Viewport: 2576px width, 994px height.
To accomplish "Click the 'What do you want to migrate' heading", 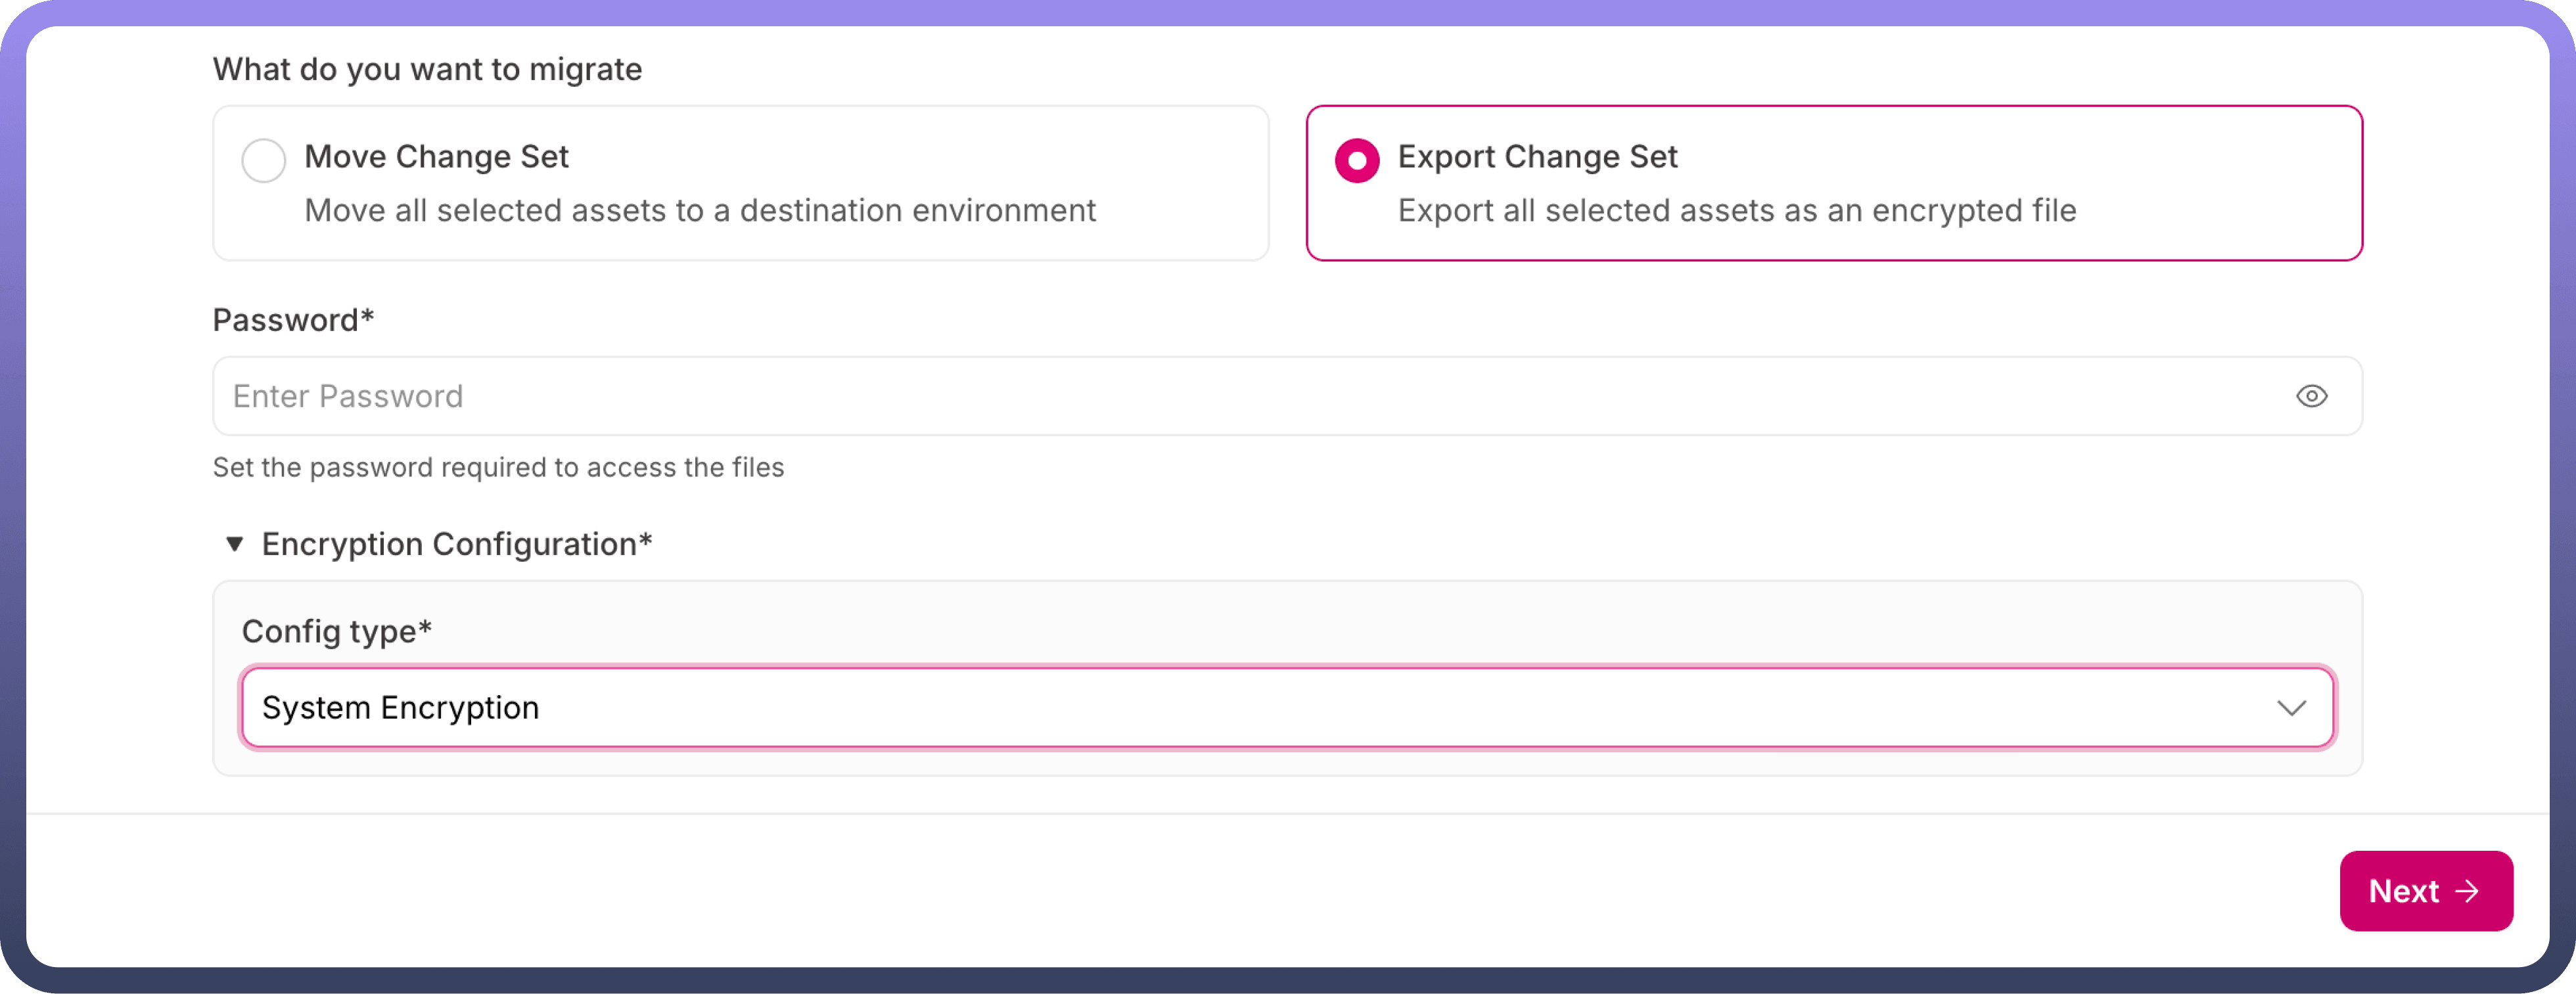I will [x=427, y=69].
